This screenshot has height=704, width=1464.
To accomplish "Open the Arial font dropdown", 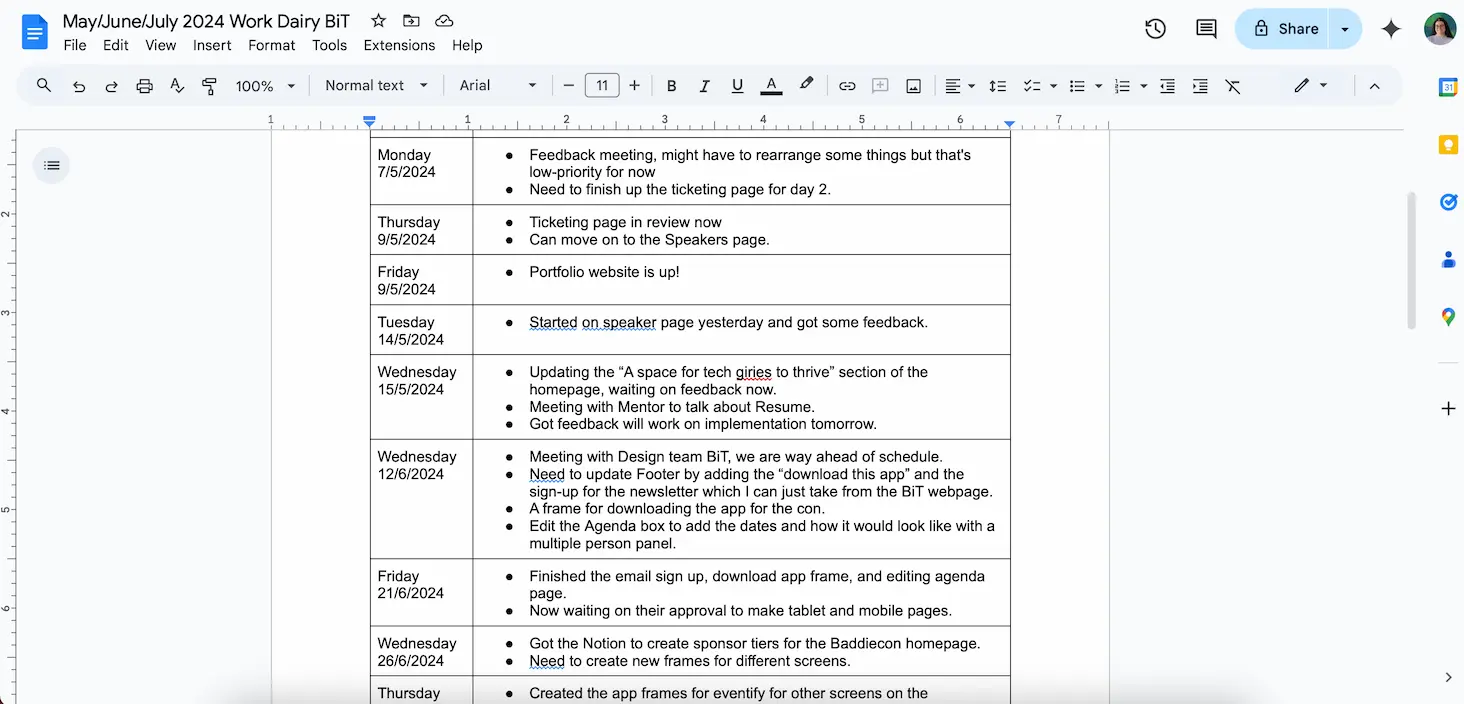I will pos(497,86).
